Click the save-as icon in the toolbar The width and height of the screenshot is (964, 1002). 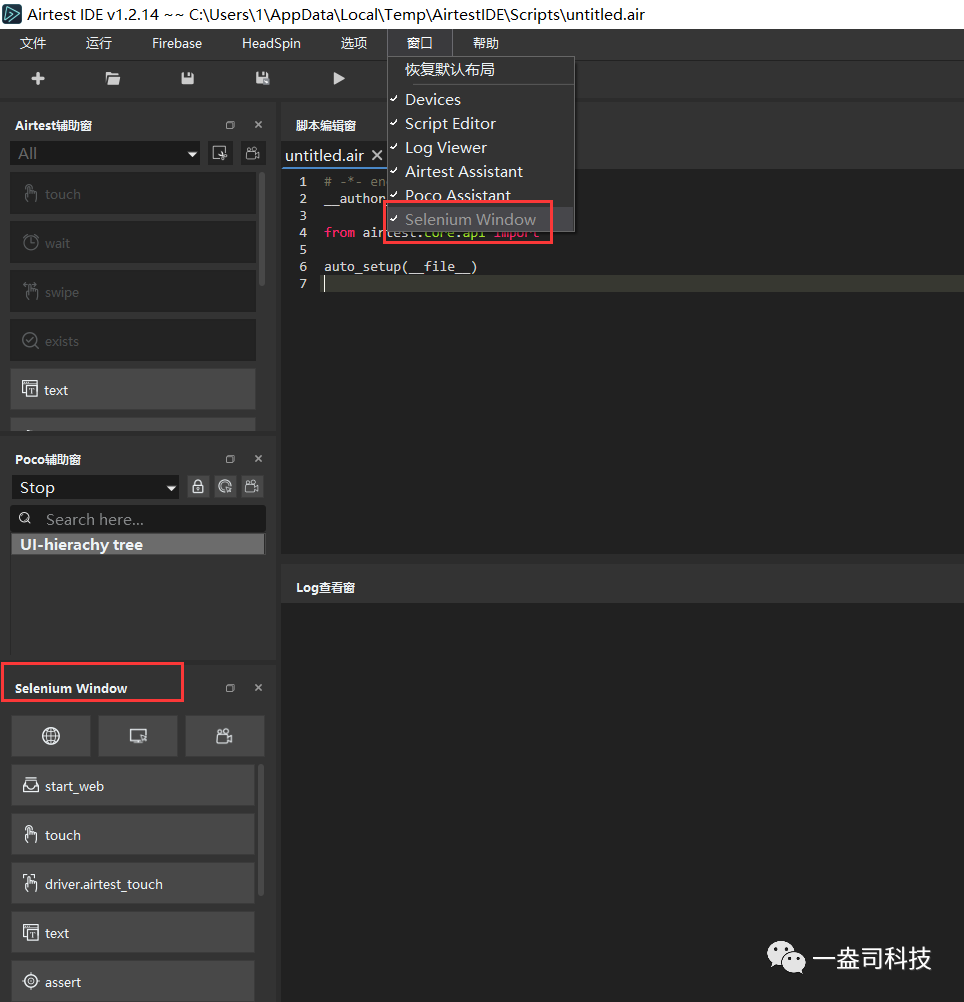coord(262,79)
